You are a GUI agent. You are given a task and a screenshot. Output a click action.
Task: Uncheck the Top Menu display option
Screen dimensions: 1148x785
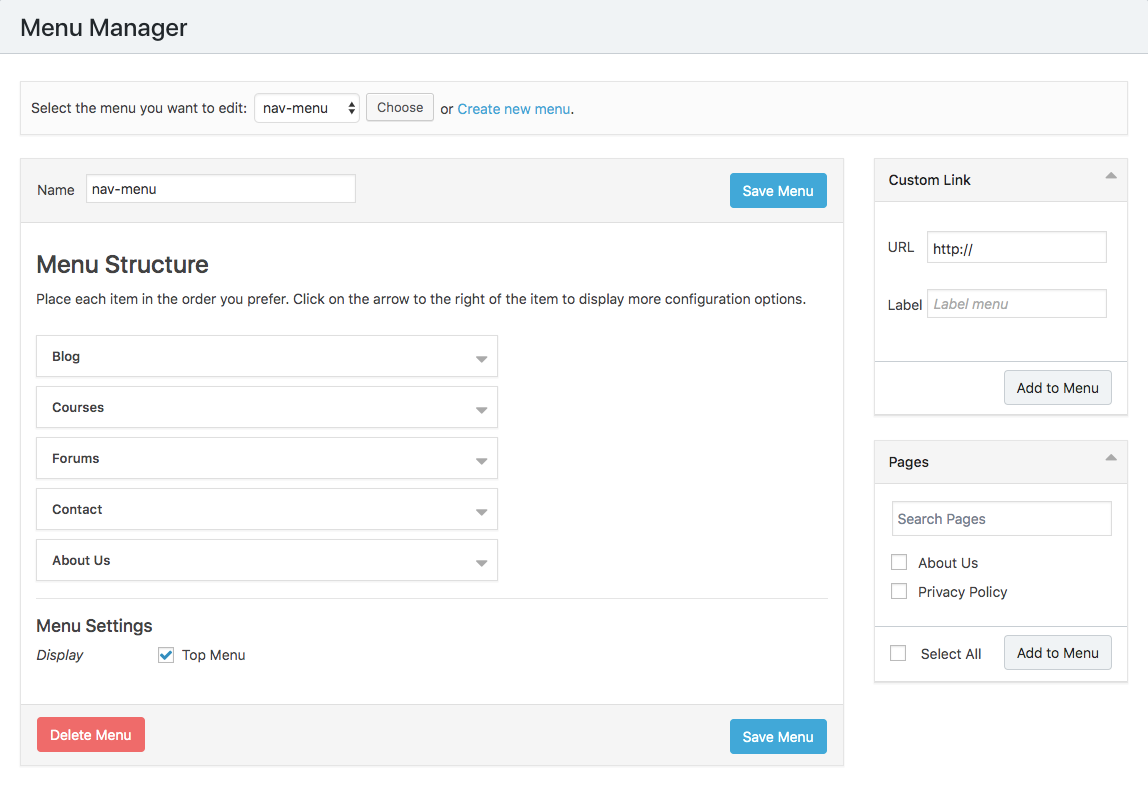166,655
